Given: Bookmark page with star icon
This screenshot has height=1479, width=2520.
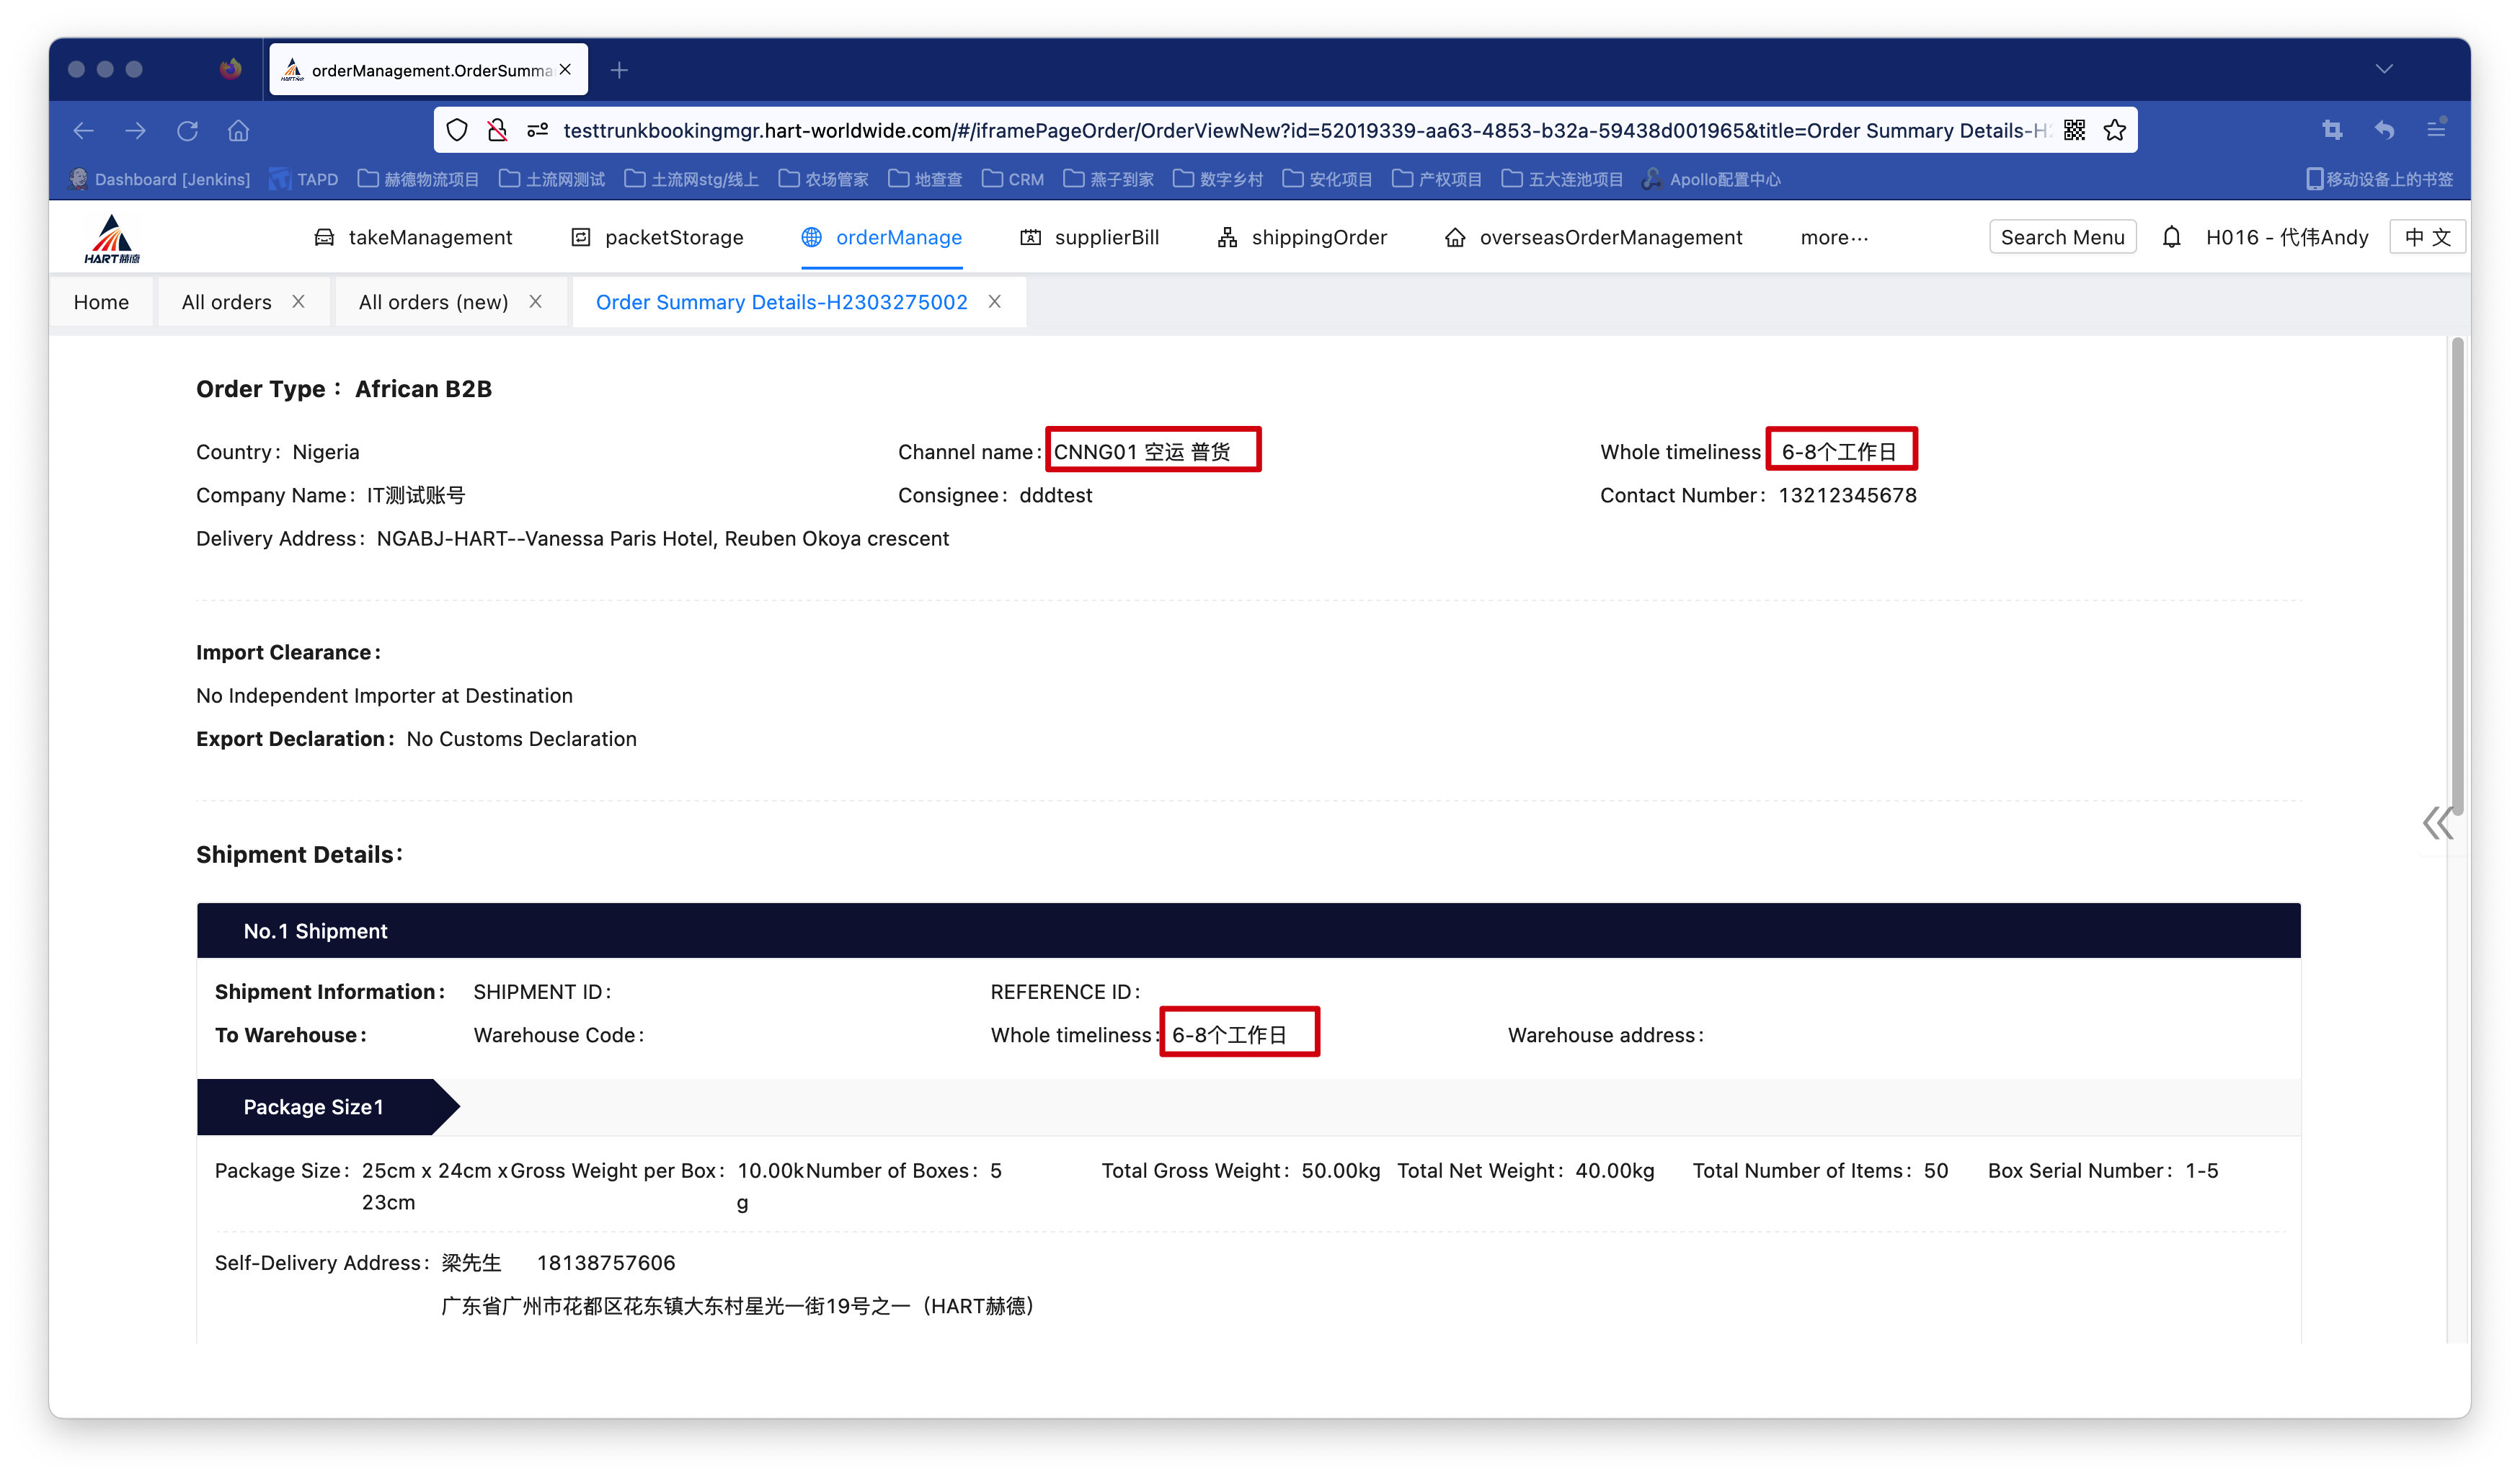Looking at the screenshot, I should click(x=2114, y=130).
